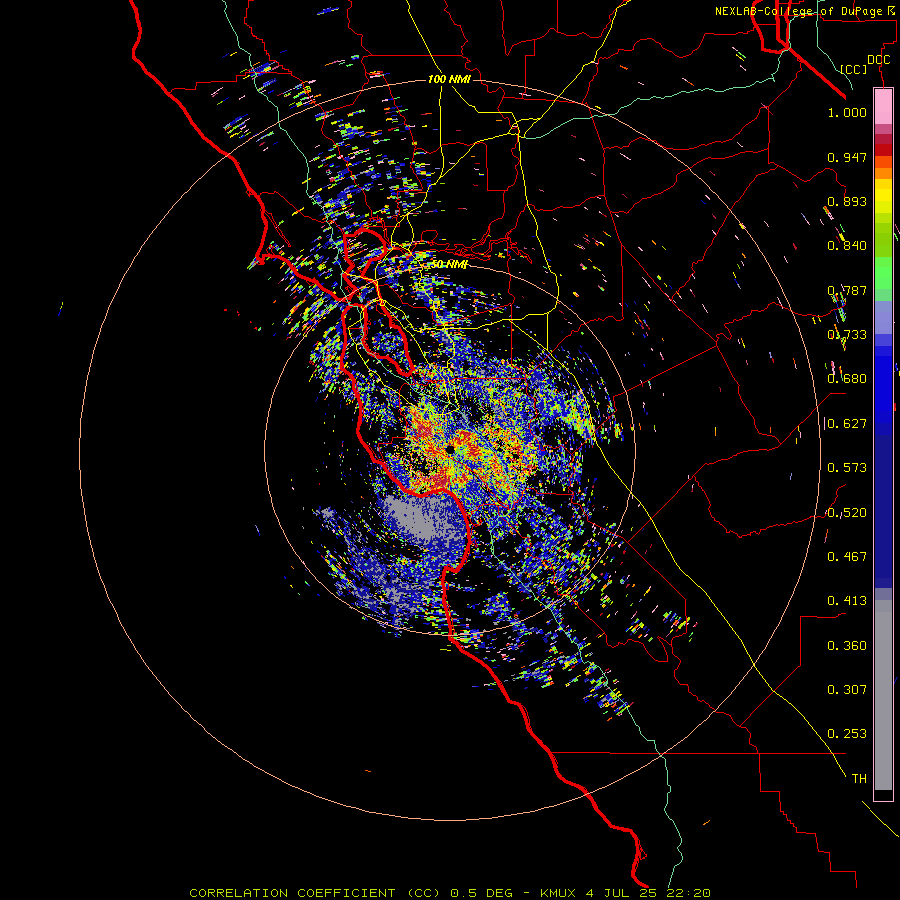This screenshot has height=900, width=900.
Task: Click the [CC] units label
Action: 854,69
